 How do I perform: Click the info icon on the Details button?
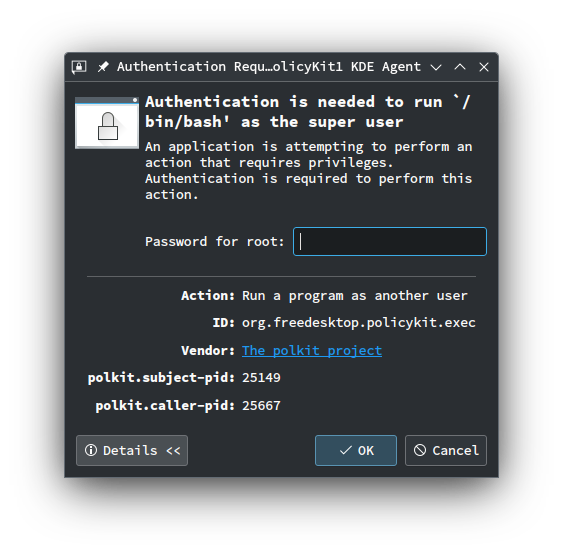point(91,450)
